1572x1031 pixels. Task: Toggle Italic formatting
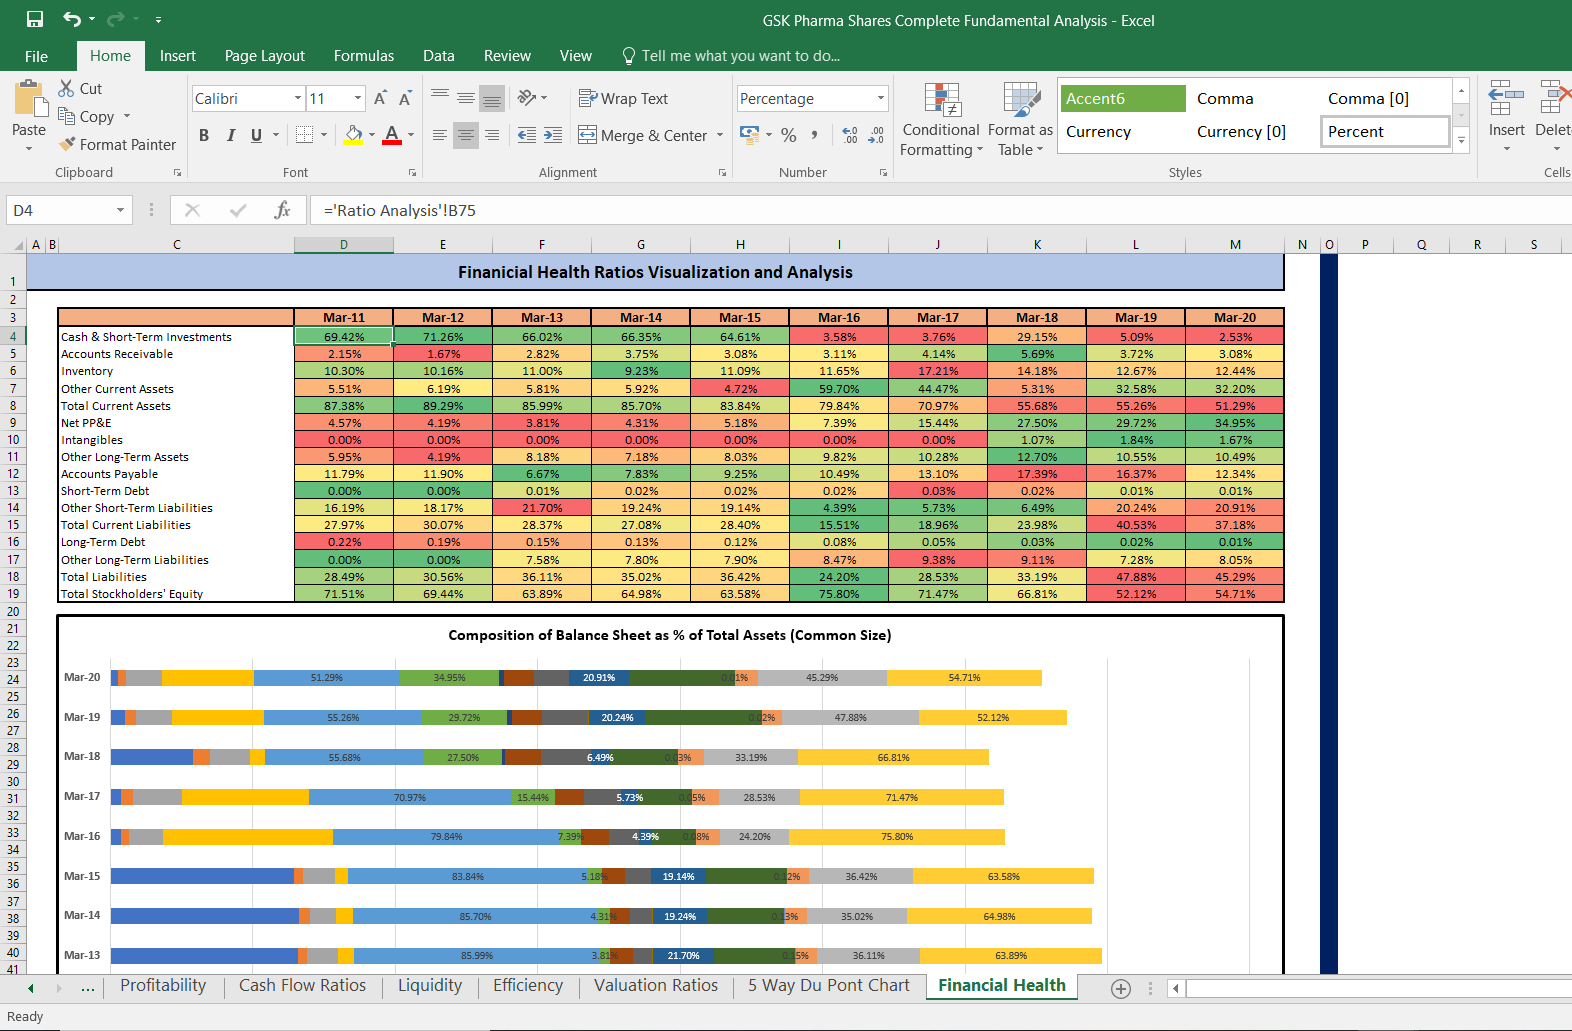[231, 135]
